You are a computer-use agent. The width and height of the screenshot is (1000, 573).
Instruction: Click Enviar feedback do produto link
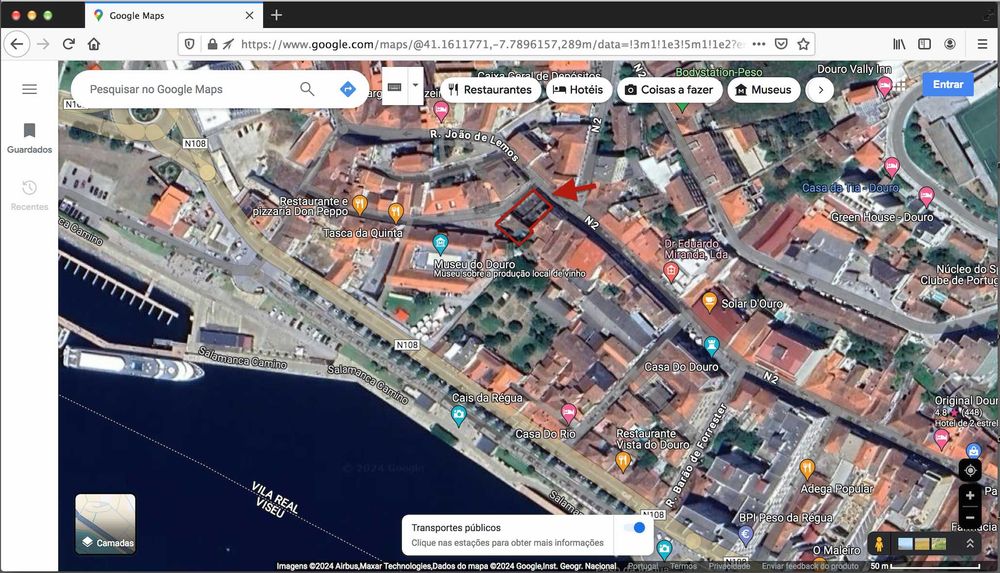(810, 566)
